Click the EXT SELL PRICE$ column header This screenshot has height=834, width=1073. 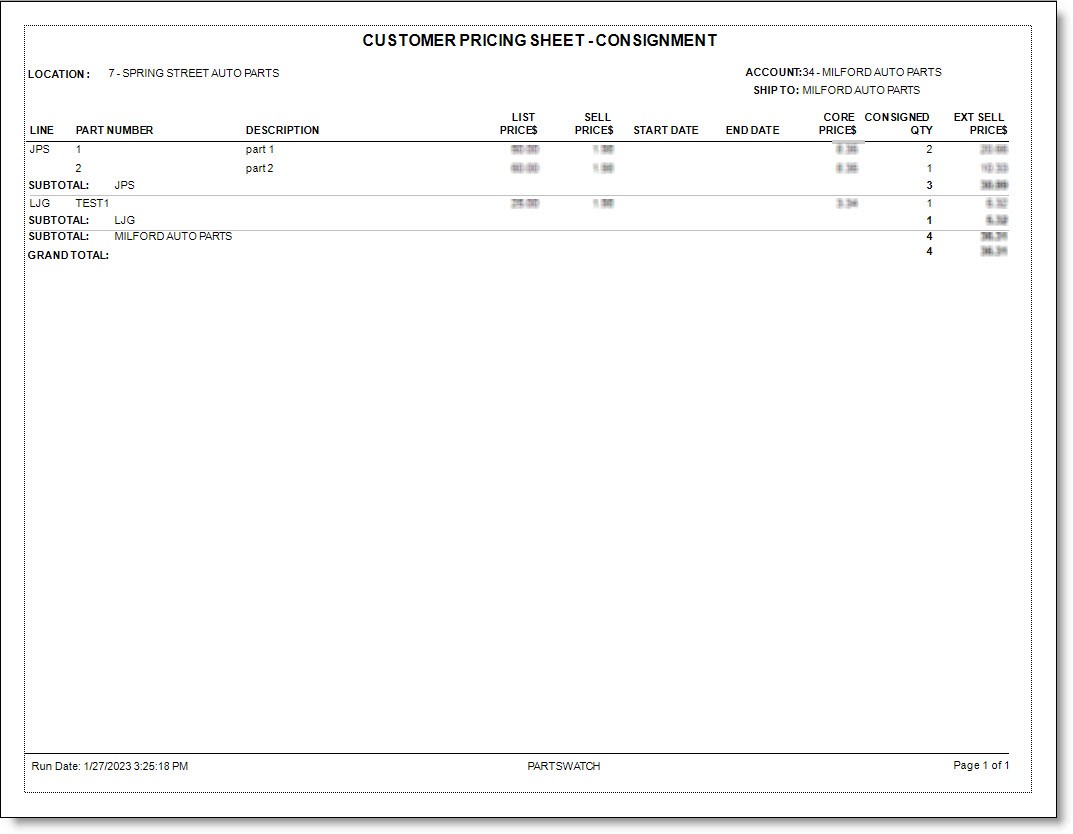click(x=979, y=124)
